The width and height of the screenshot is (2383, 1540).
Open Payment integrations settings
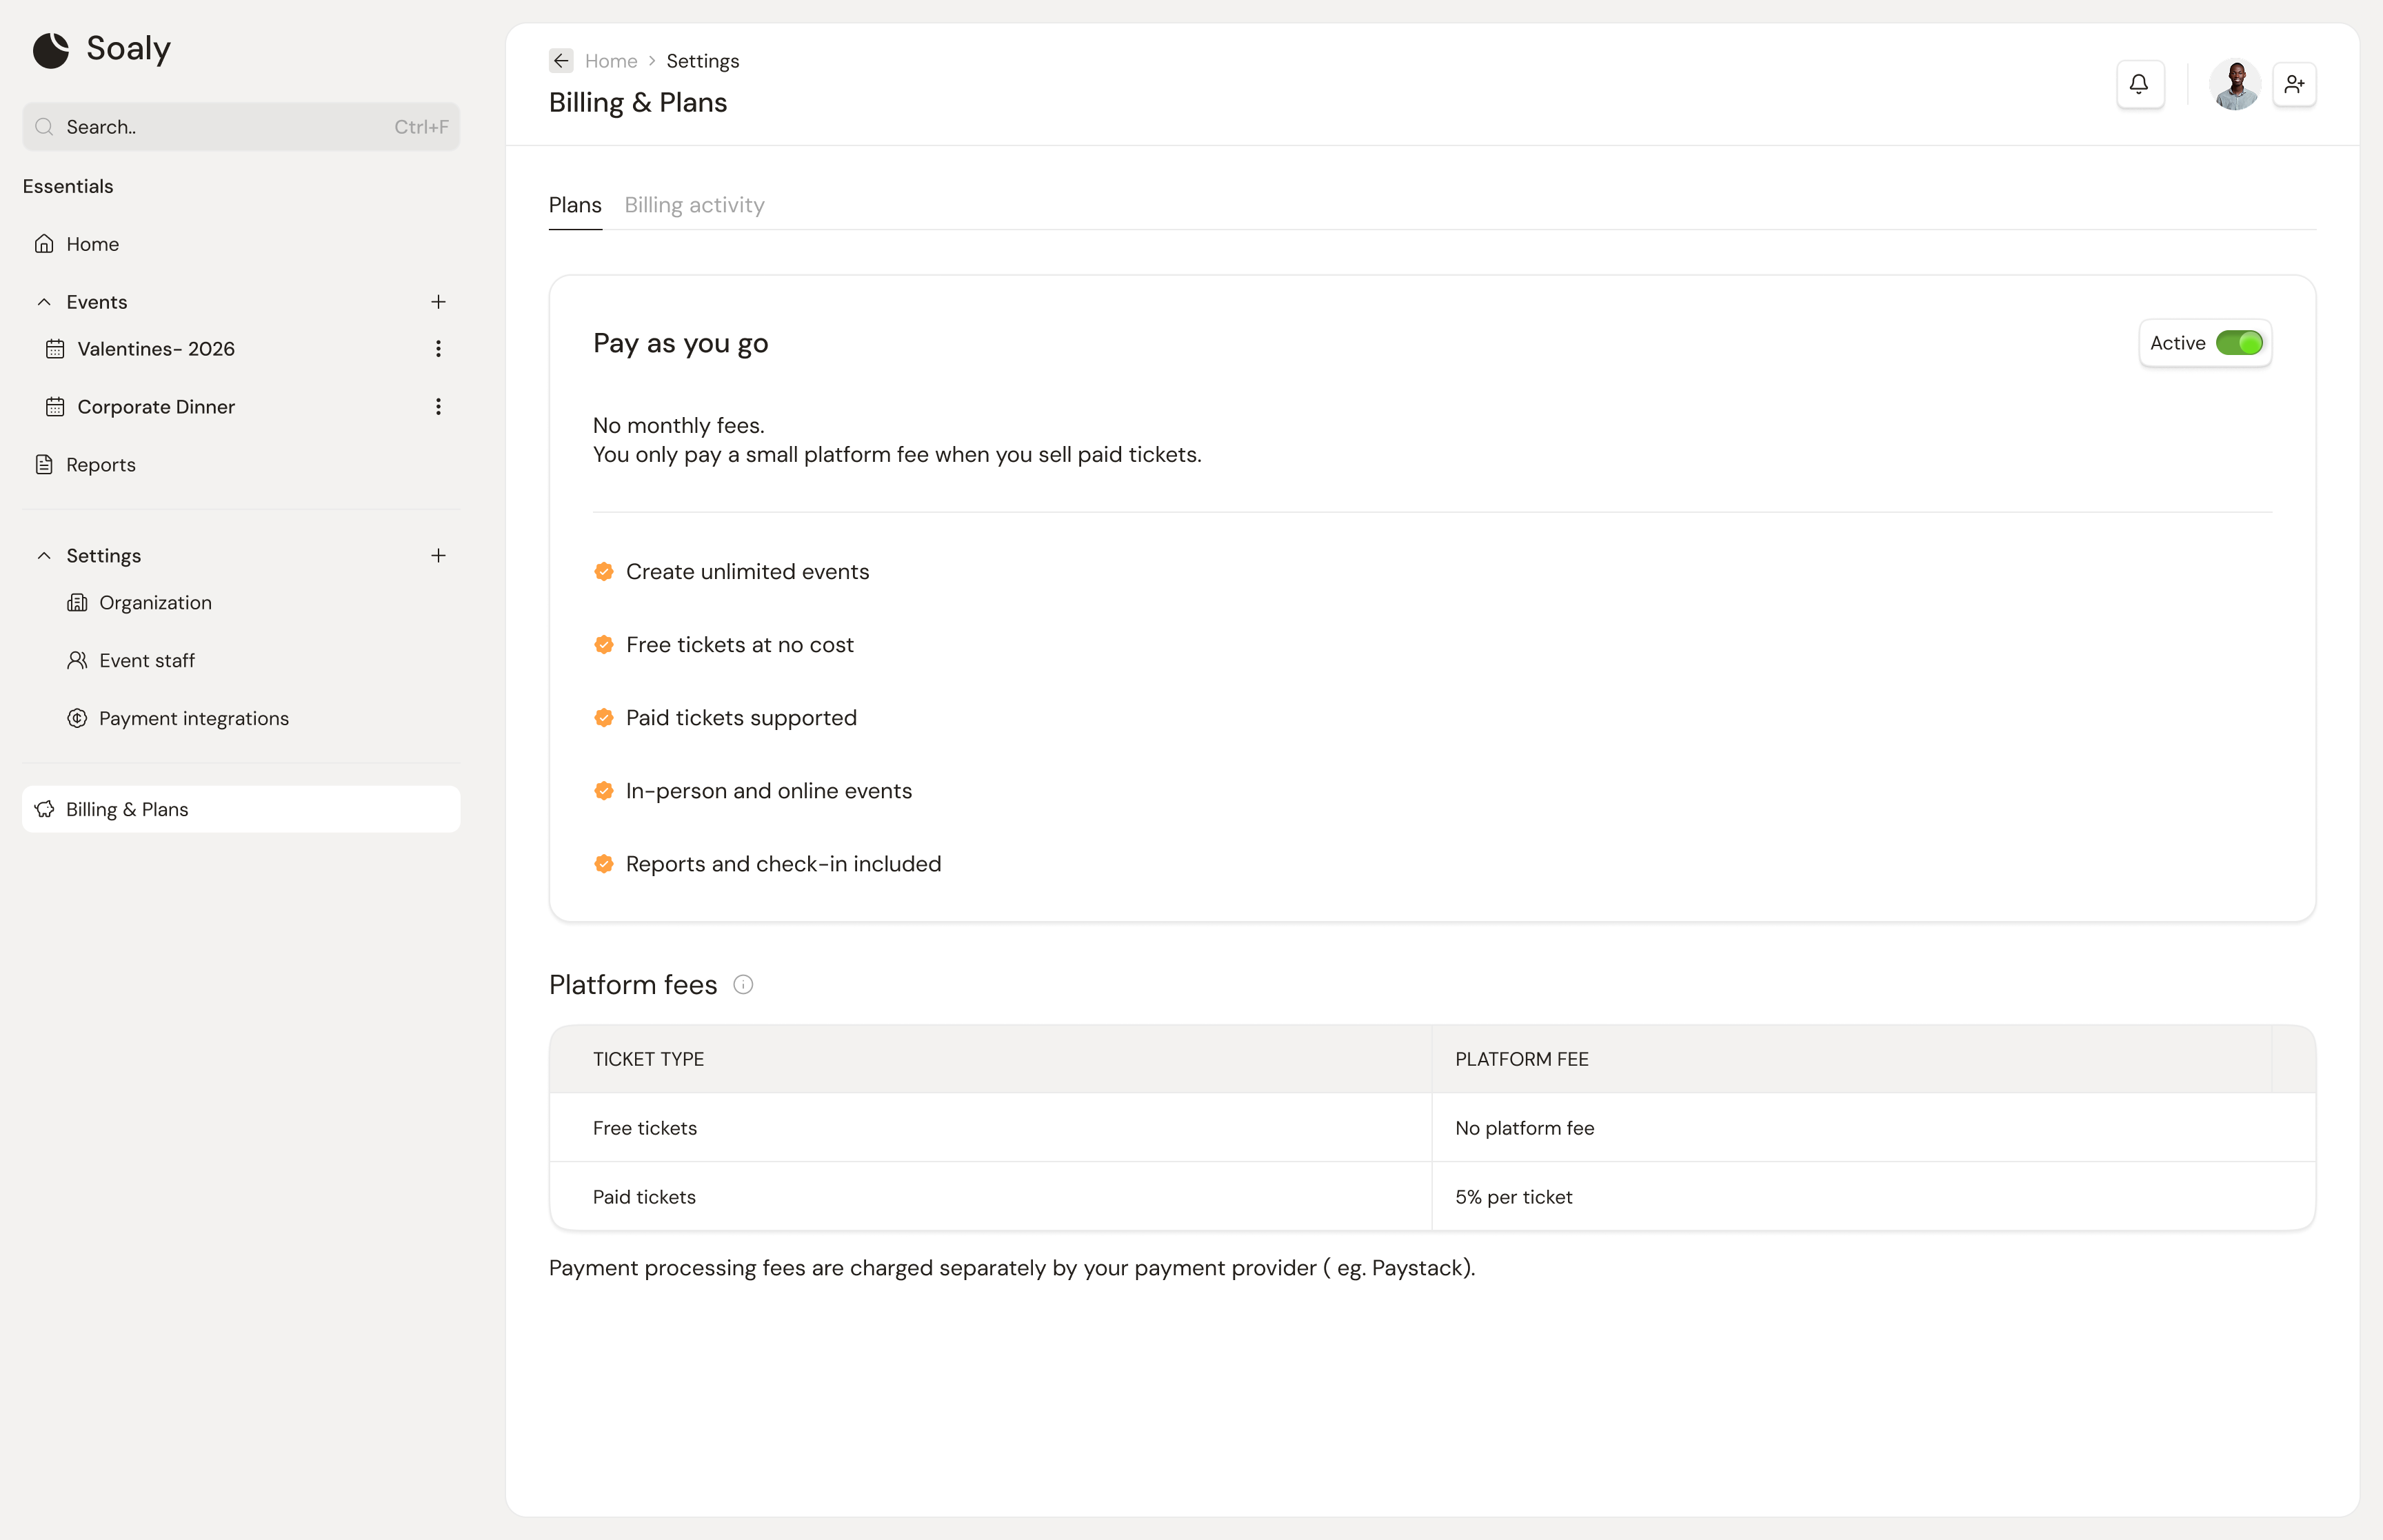pos(193,719)
